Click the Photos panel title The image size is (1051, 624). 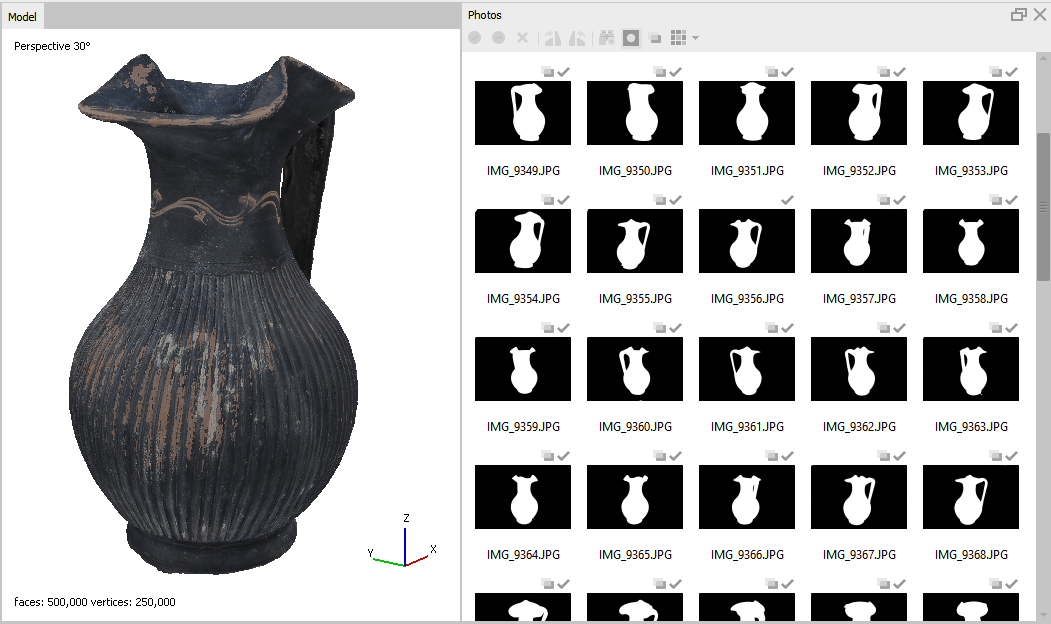tap(485, 15)
